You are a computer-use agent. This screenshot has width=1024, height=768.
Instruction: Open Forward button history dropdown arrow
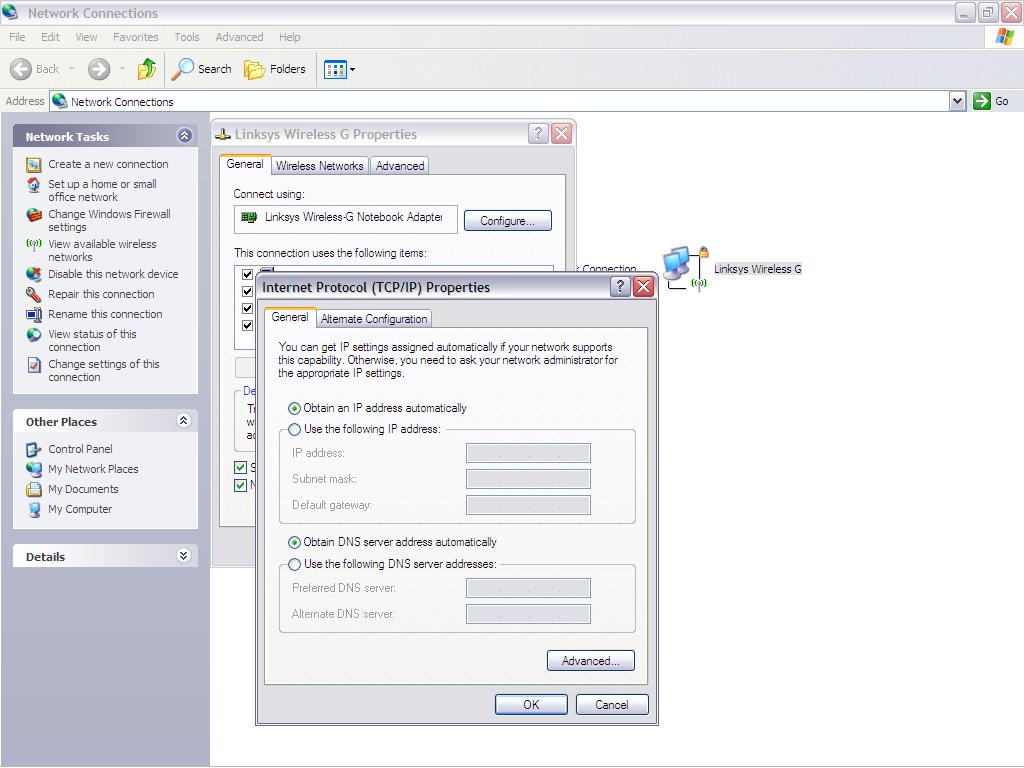[x=122, y=69]
